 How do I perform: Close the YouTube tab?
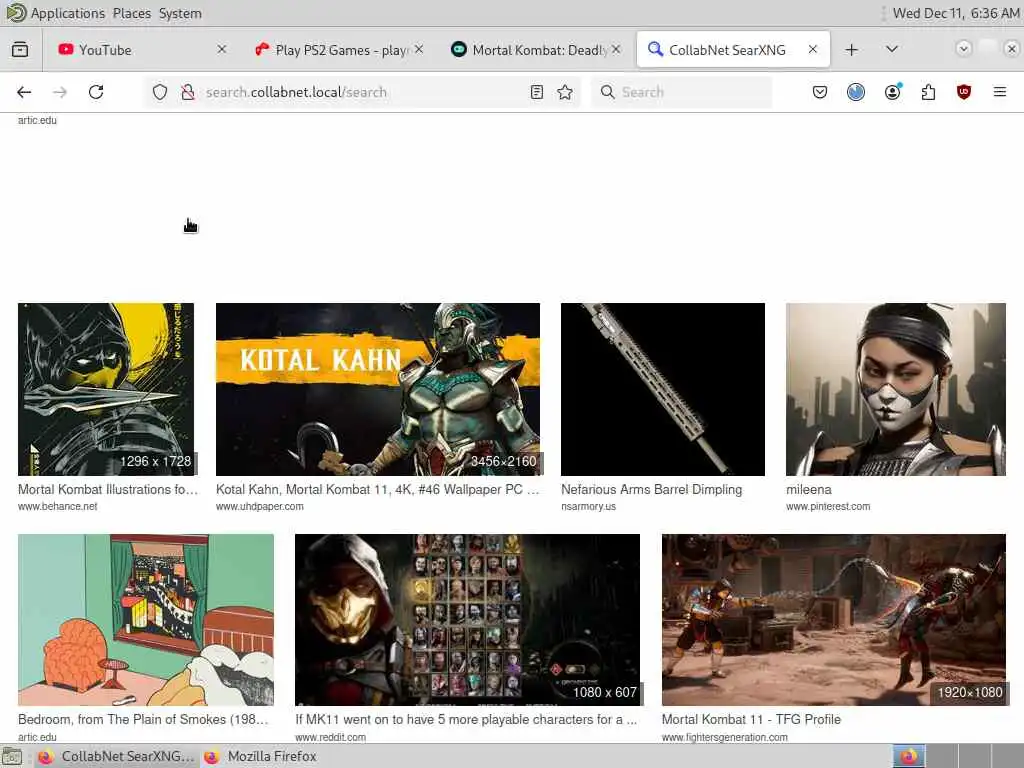click(x=221, y=49)
